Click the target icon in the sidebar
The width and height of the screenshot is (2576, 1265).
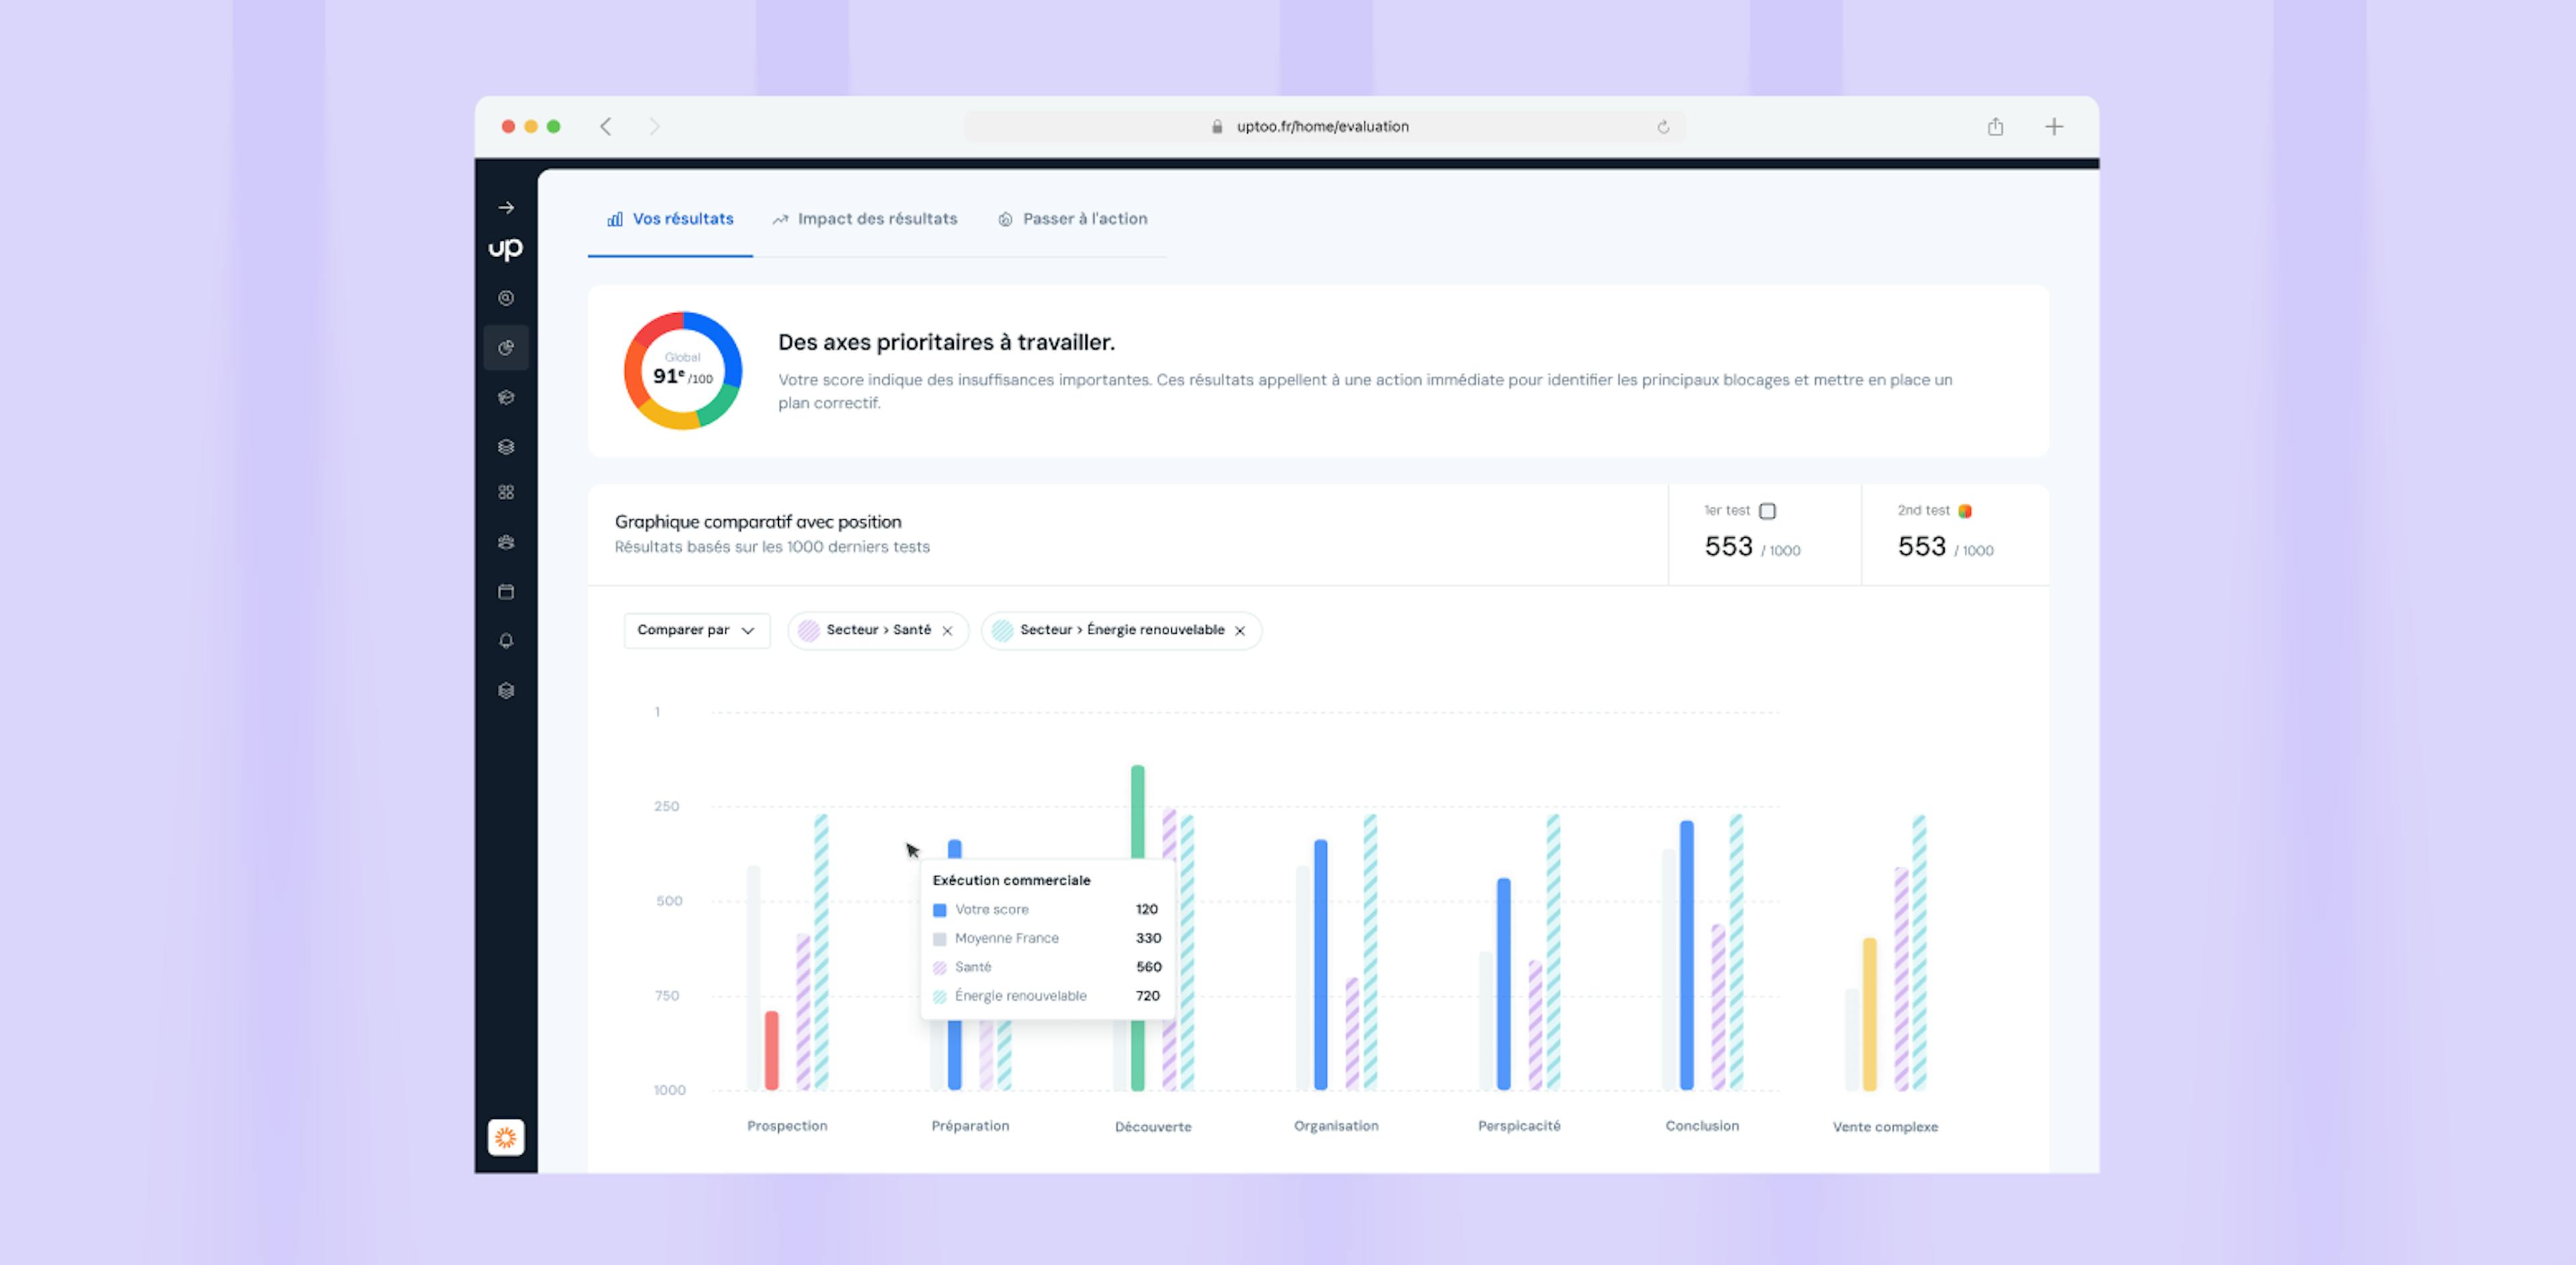pos(506,298)
